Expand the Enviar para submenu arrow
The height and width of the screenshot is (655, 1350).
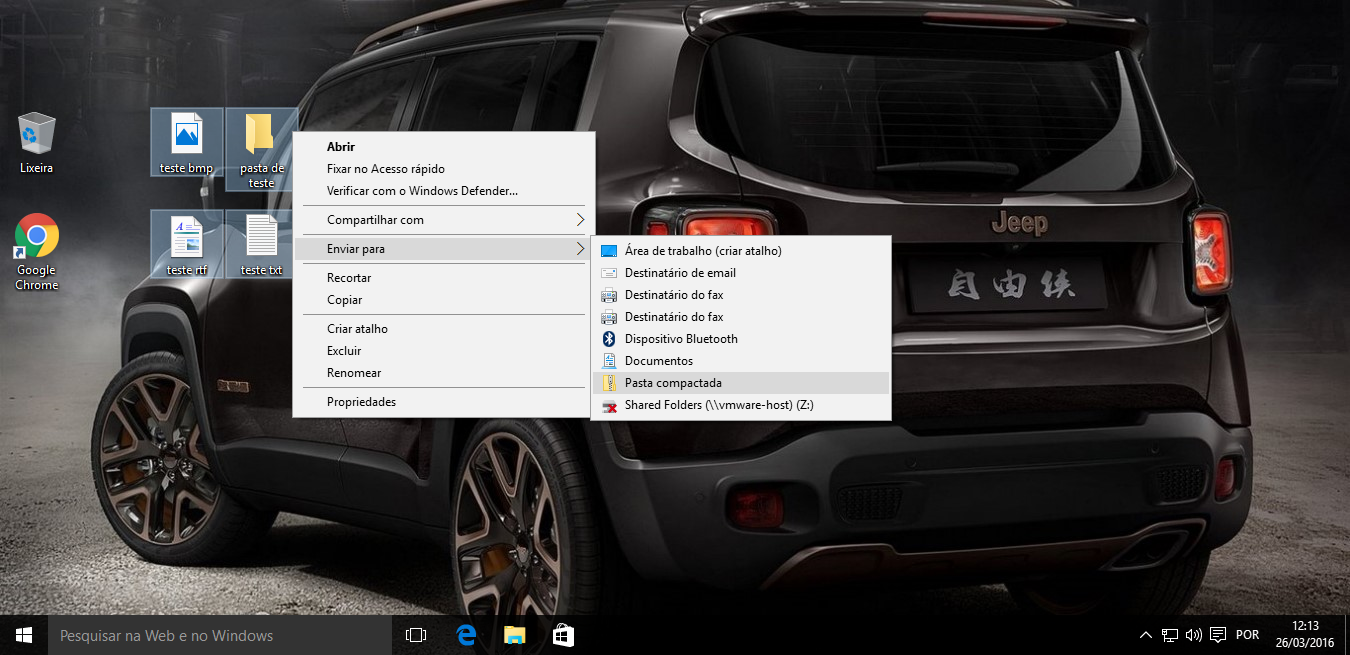coord(581,248)
